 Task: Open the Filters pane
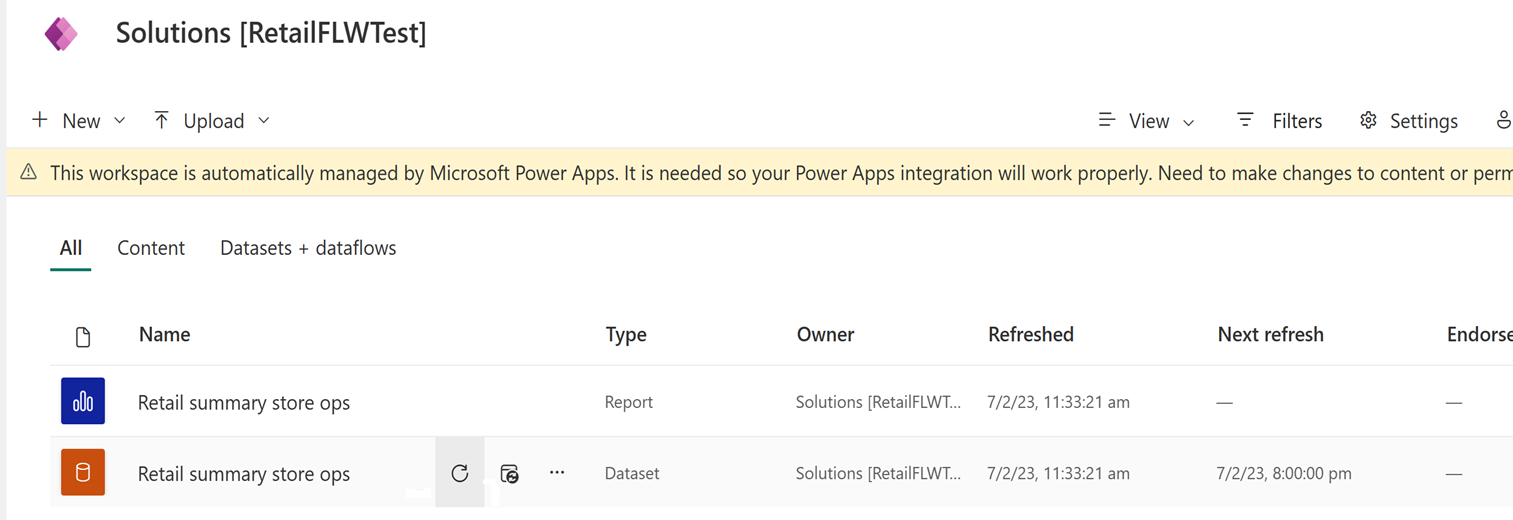pyautogui.click(x=1279, y=121)
